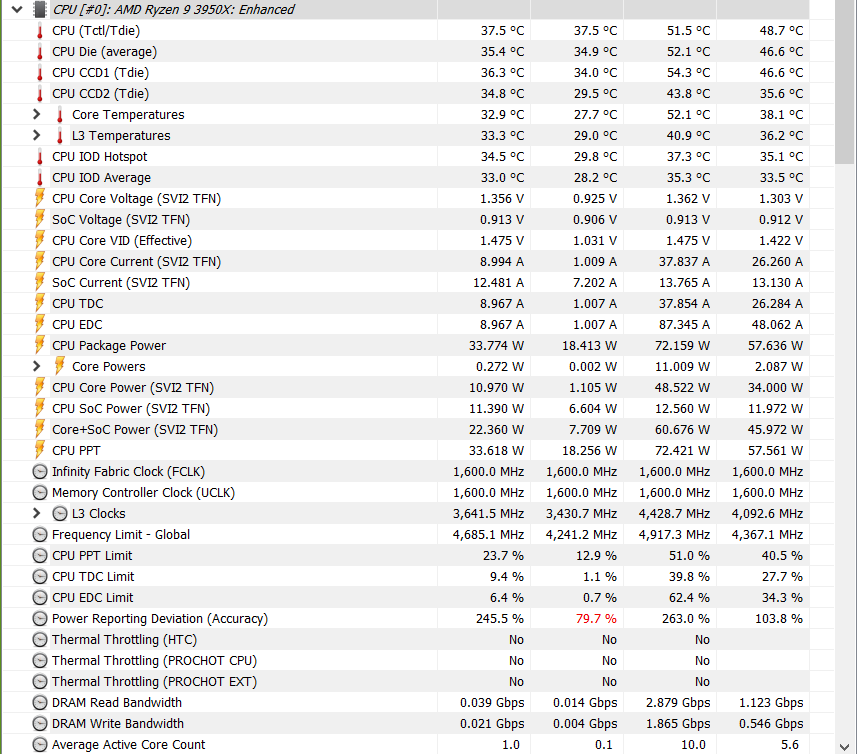
Task: Select the DRAM Read Bandwidth label
Action: click(x=116, y=703)
